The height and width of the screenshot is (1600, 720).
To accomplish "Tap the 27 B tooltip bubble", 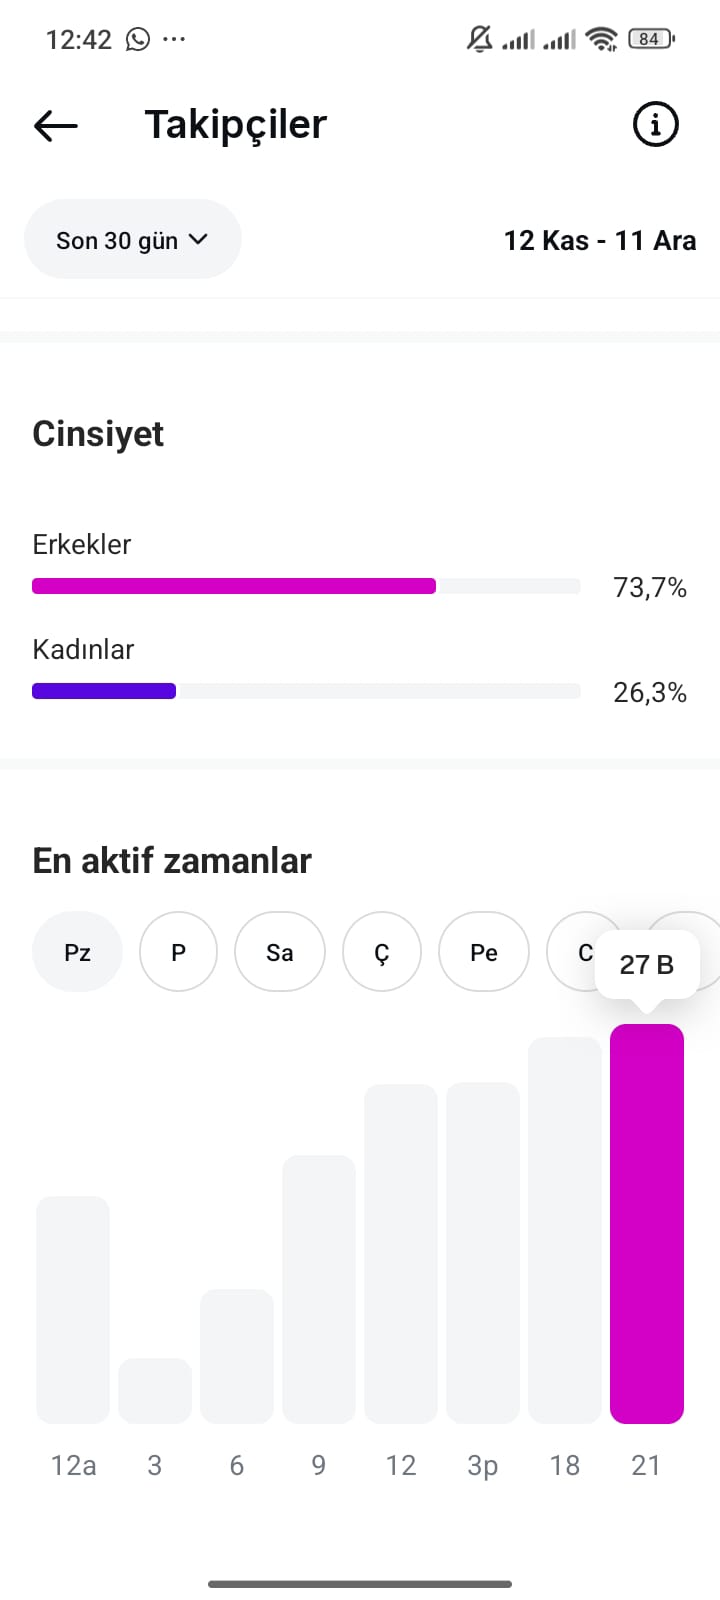I will [647, 966].
